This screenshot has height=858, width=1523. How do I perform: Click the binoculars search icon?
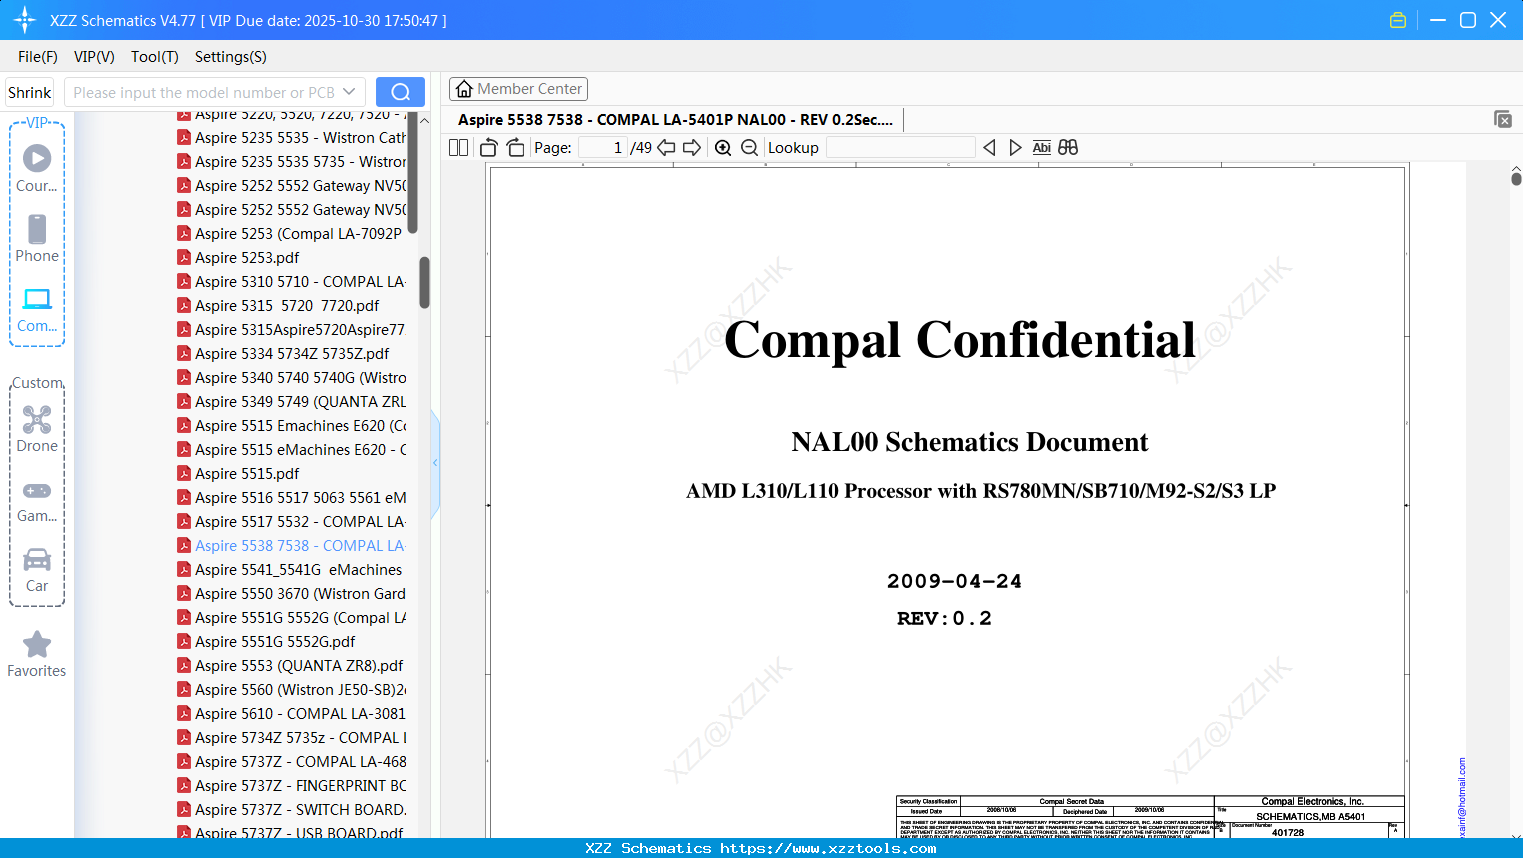coord(1068,148)
